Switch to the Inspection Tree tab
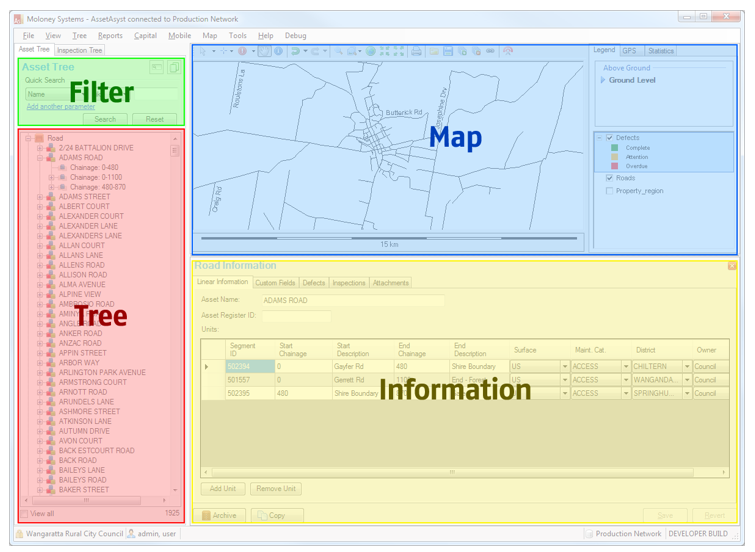The image size is (755, 552). pos(79,50)
